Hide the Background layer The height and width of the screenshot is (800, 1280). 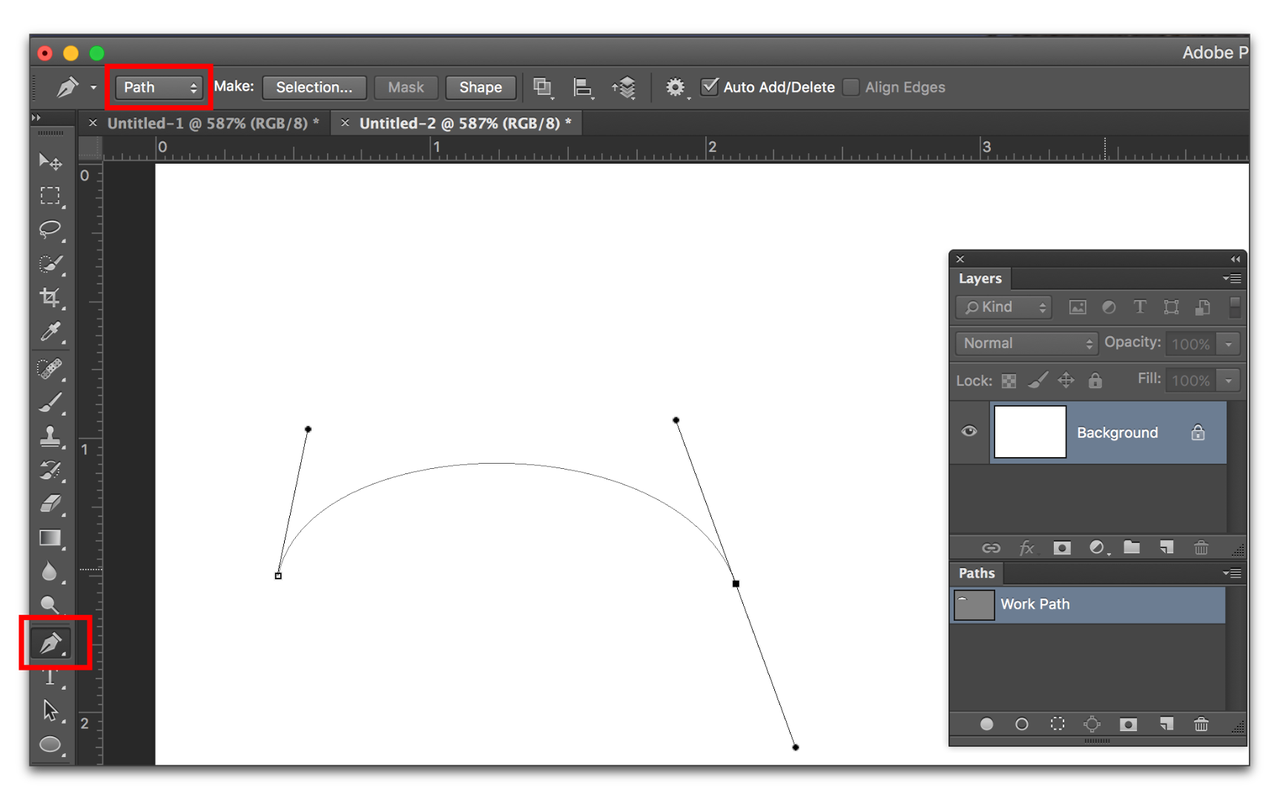967,431
